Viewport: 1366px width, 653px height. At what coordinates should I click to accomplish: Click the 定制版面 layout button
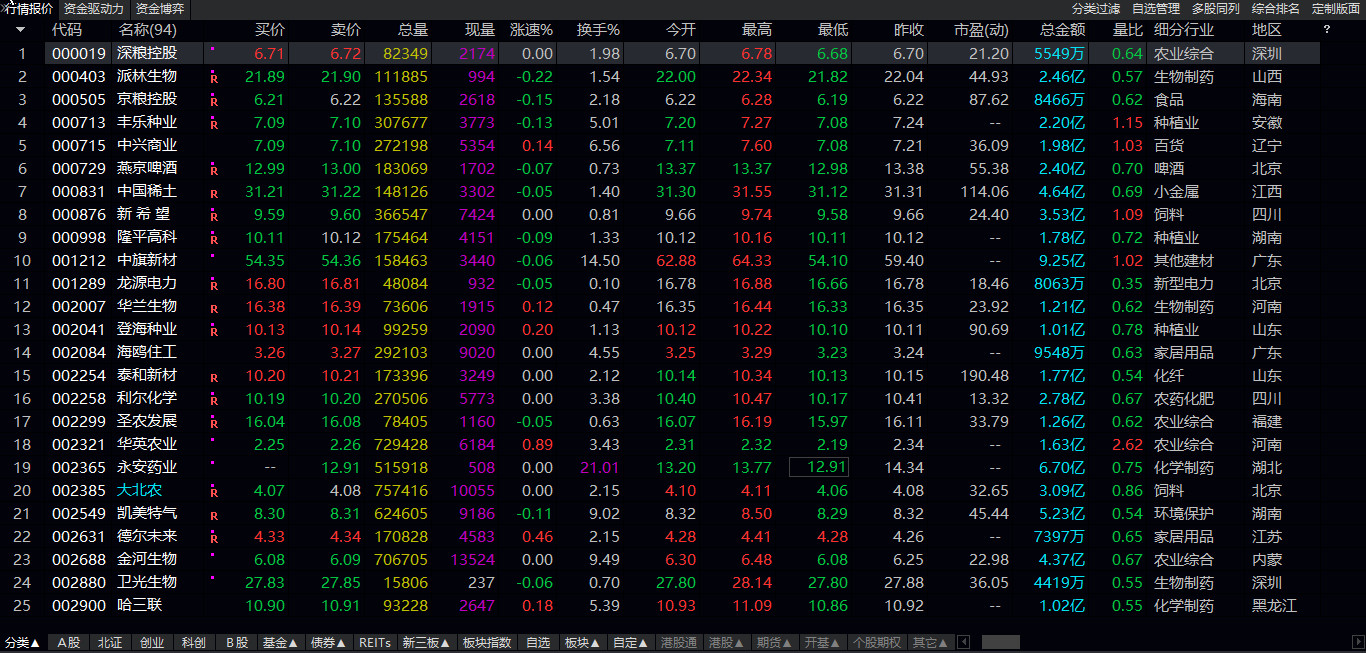click(x=1336, y=9)
